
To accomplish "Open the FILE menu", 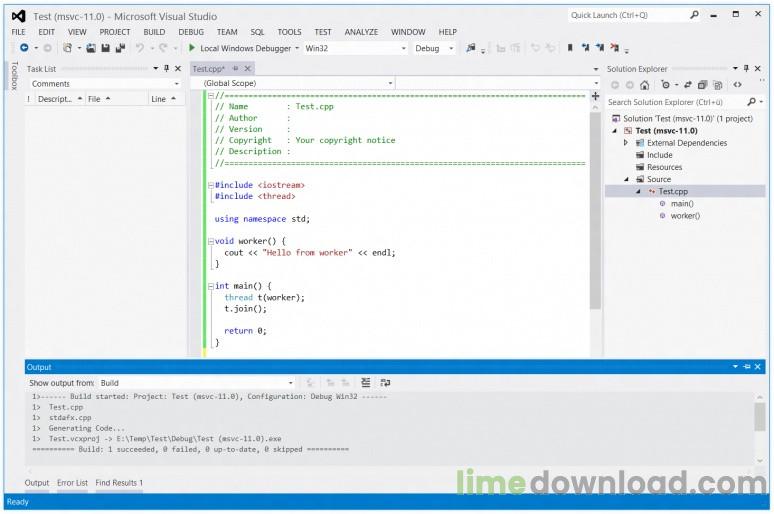I will coord(18,32).
